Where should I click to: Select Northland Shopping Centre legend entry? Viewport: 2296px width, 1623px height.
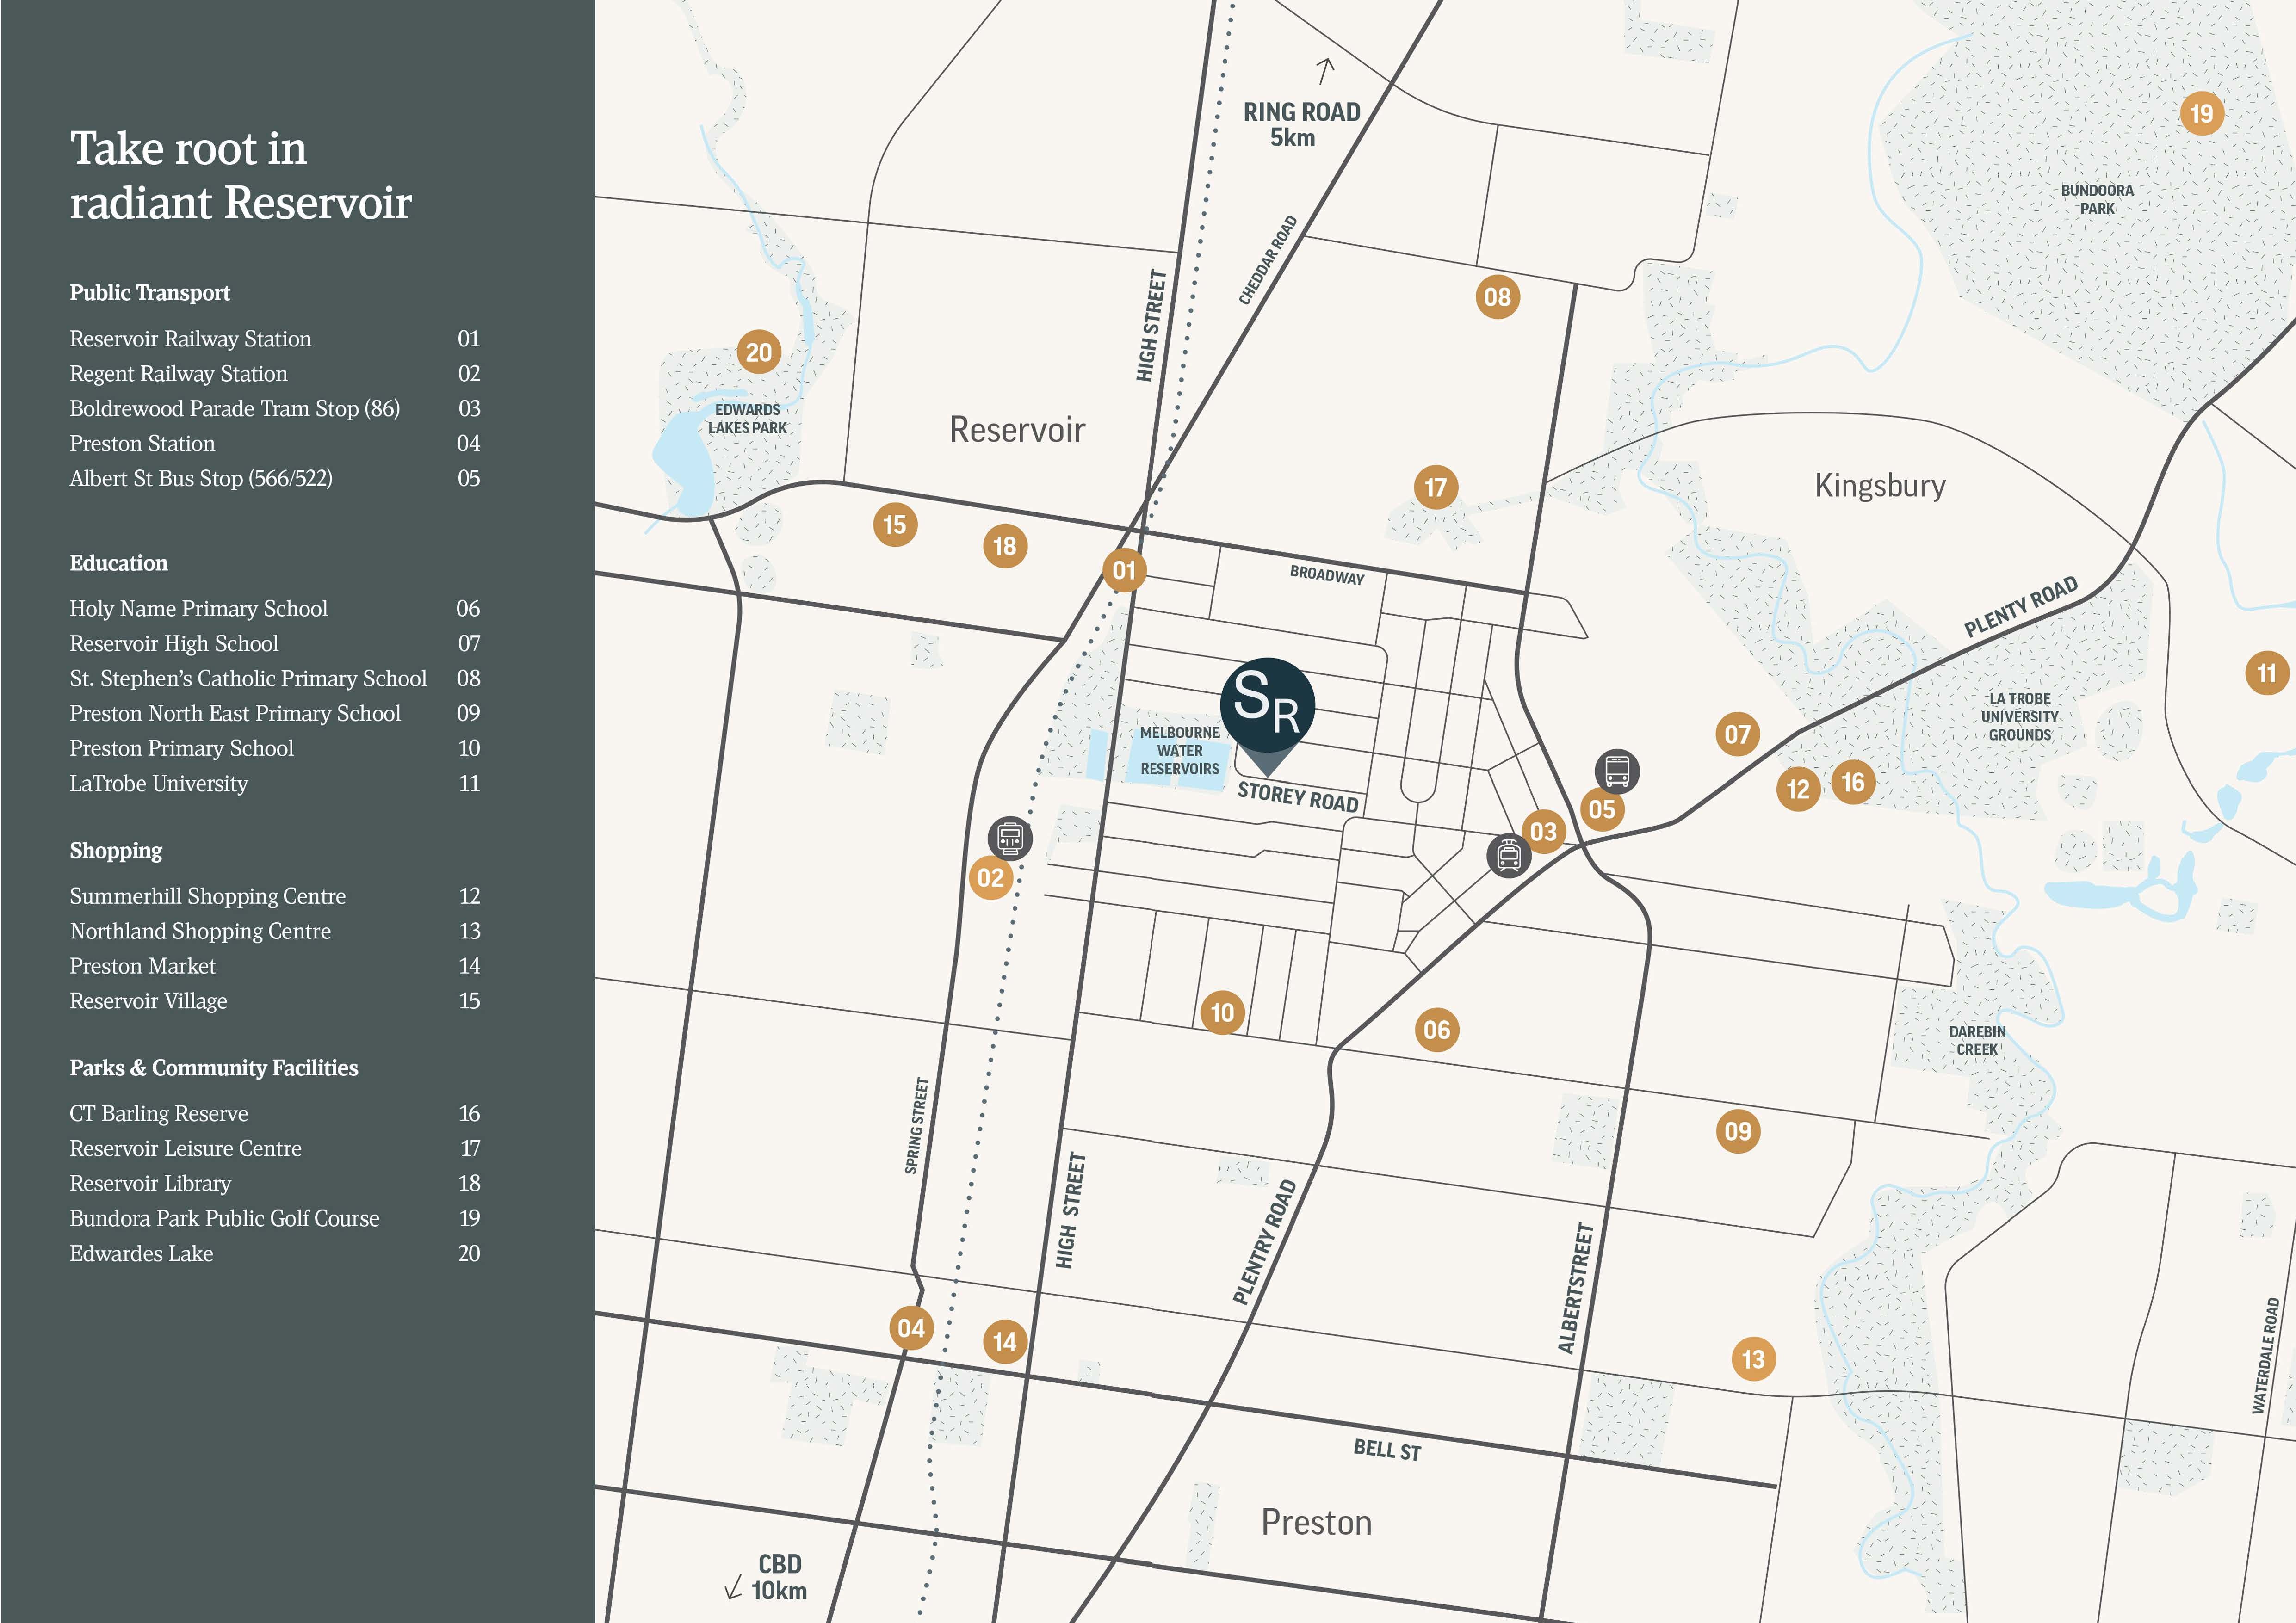click(x=200, y=931)
